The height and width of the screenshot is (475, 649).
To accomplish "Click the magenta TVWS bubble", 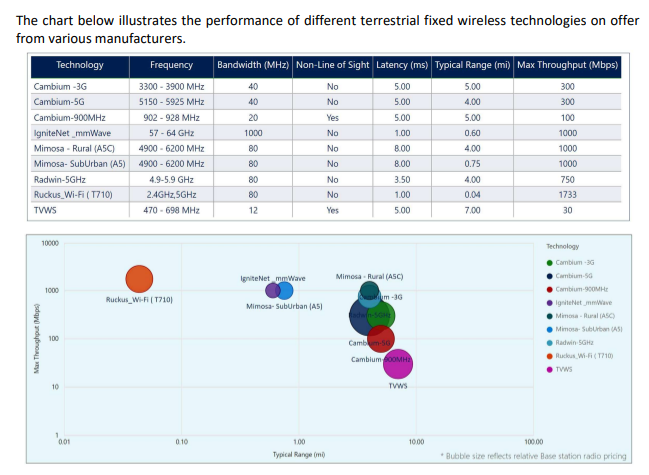I will click(398, 364).
